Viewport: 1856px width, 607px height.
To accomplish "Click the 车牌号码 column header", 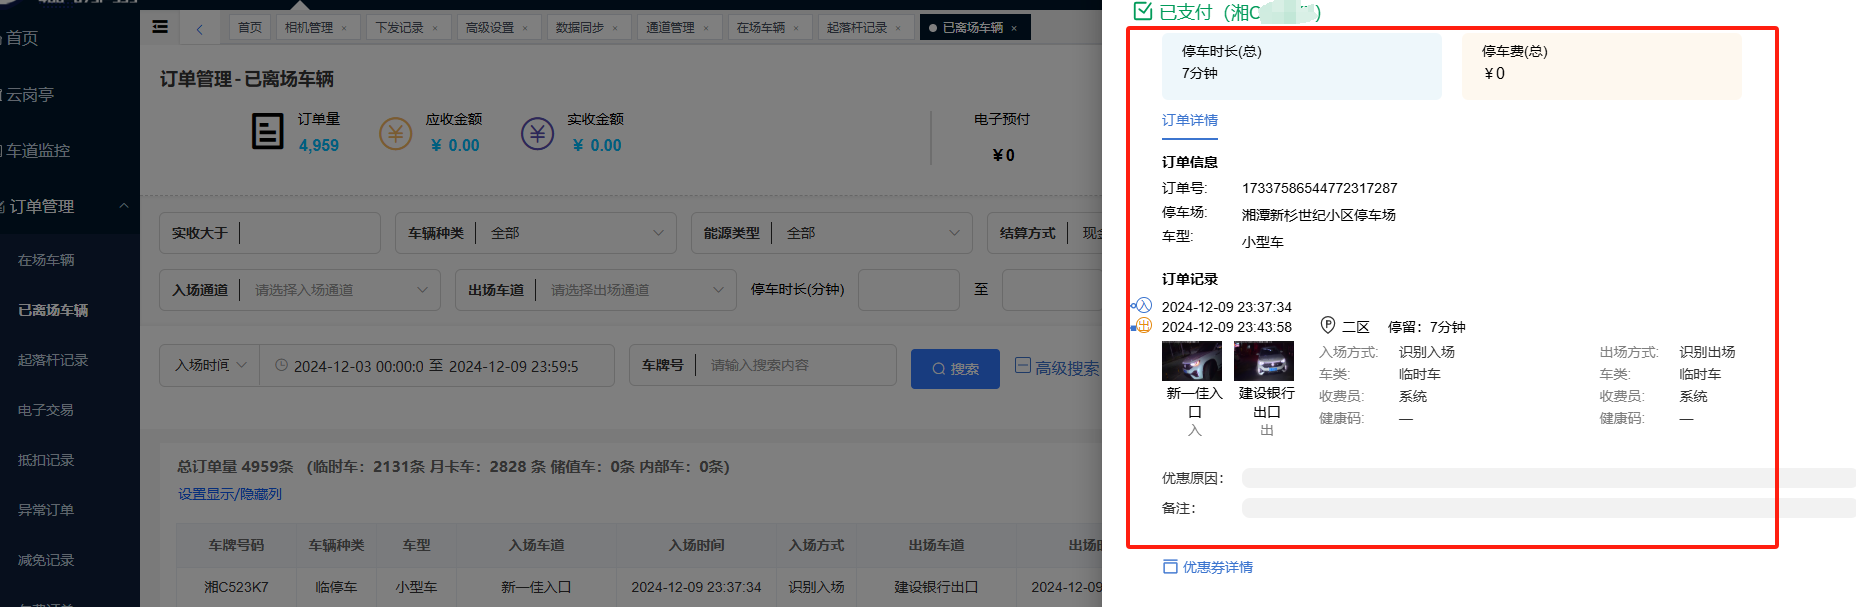I will point(237,545).
